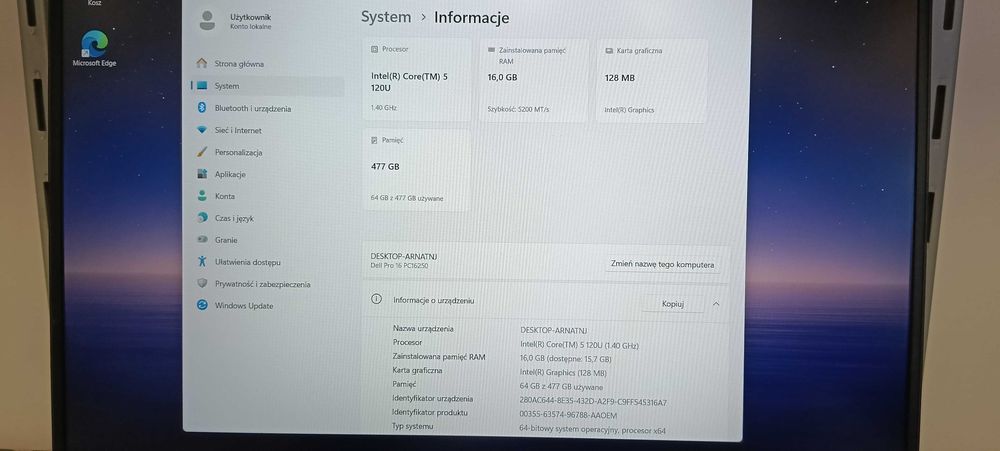1000x451 pixels.
Task: Open Aplikacje settings
Action: click(230, 174)
